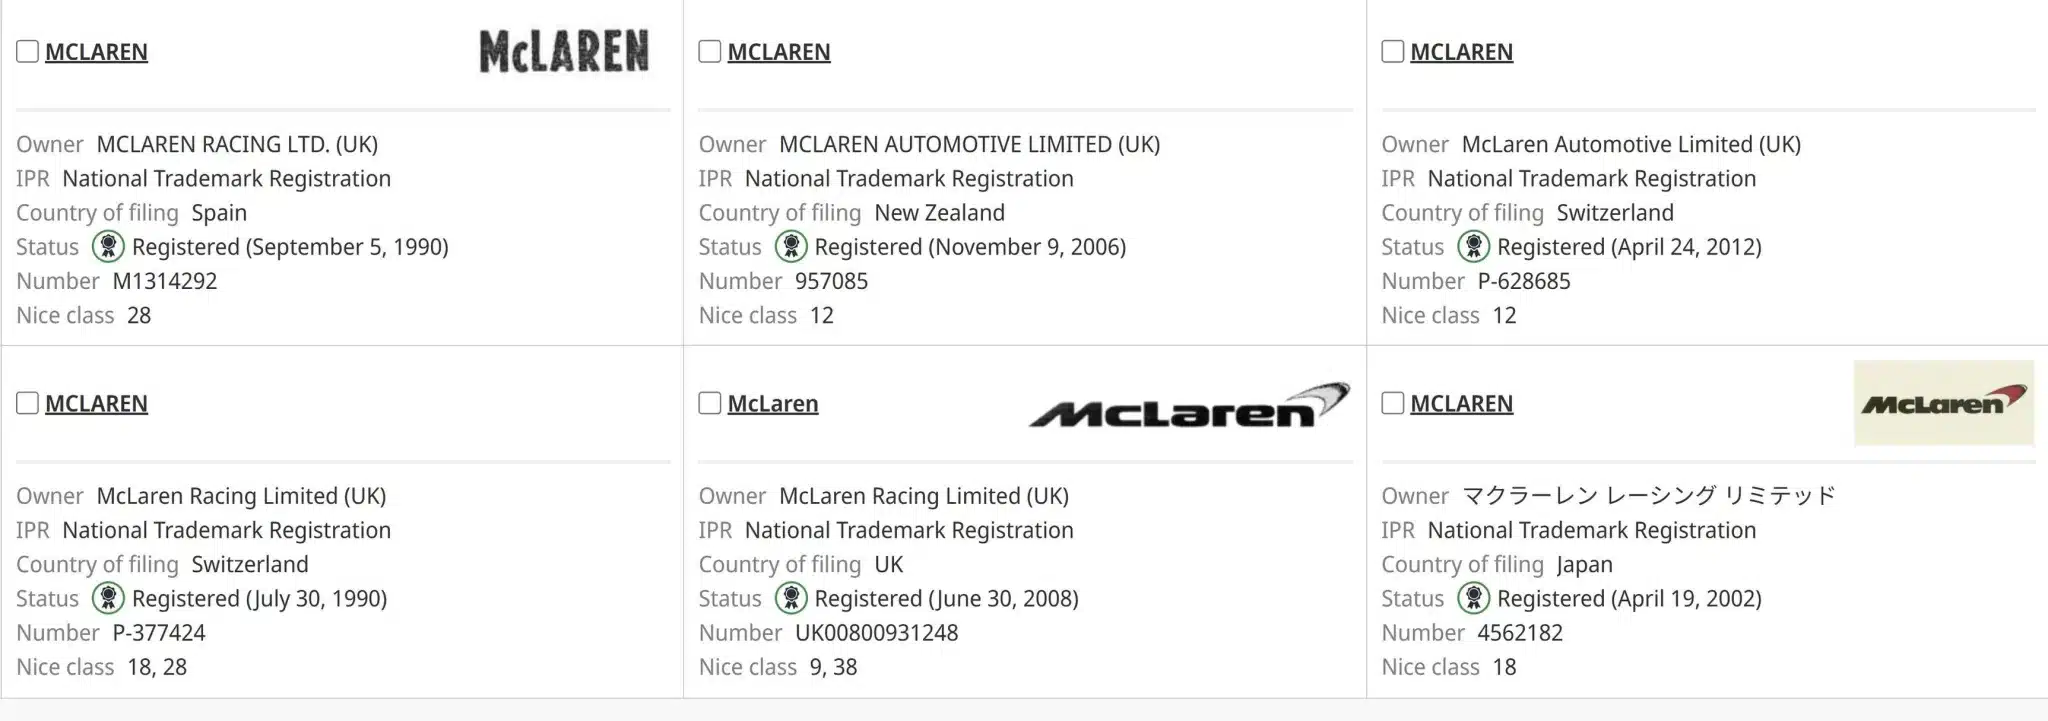Open MCLAREN link for New Zealand registration
The image size is (2048, 721).
coord(778,52)
